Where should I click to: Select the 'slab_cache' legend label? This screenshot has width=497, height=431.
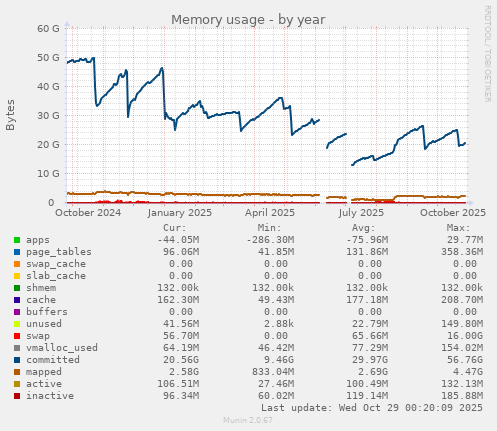[56, 276]
